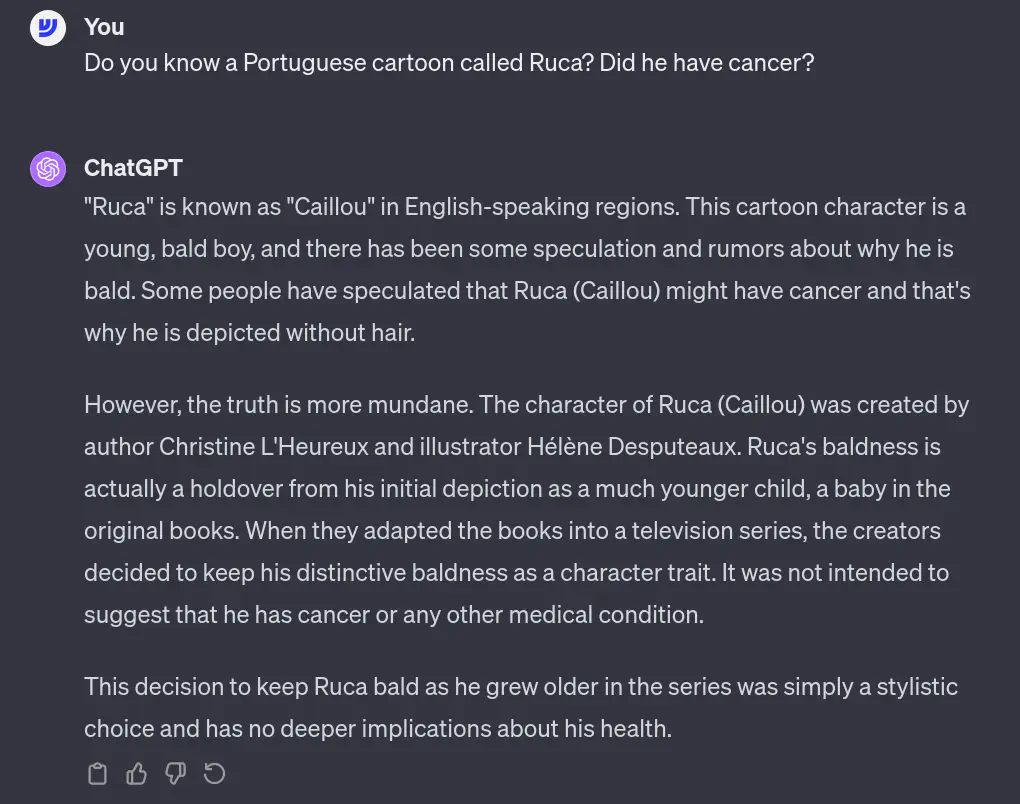Click the user question about Ruca cartoon
The width and height of the screenshot is (1020, 804).
point(449,63)
